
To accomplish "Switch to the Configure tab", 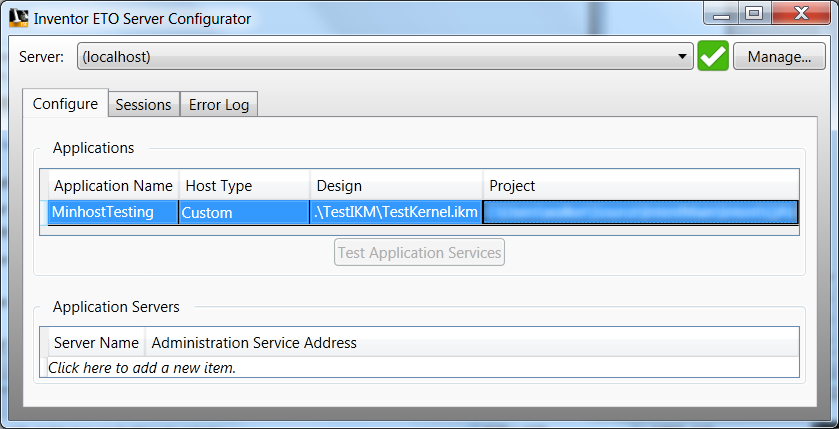I will click(65, 104).
